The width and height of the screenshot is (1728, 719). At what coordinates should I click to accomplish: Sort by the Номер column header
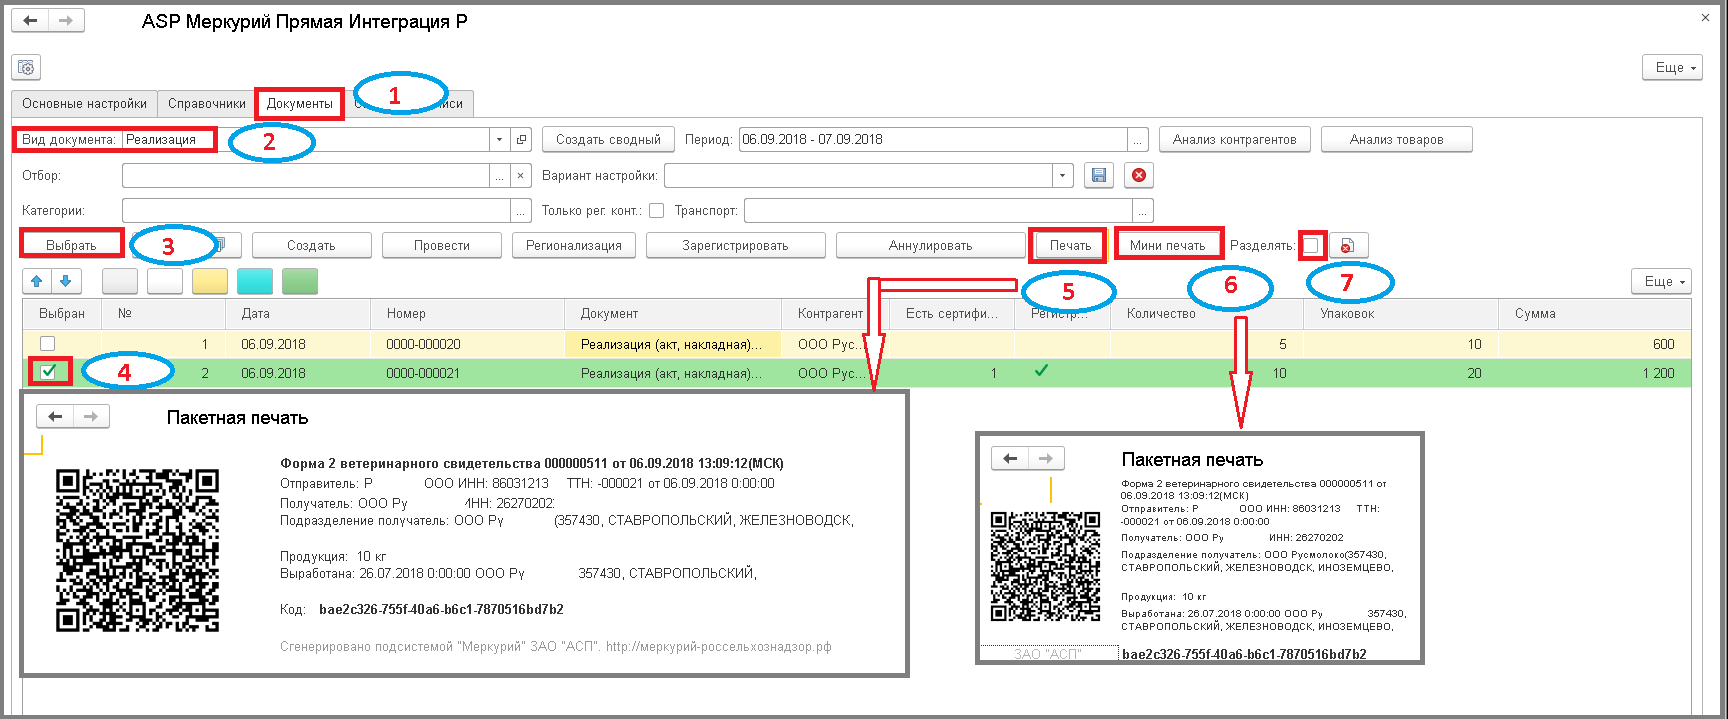click(x=467, y=314)
